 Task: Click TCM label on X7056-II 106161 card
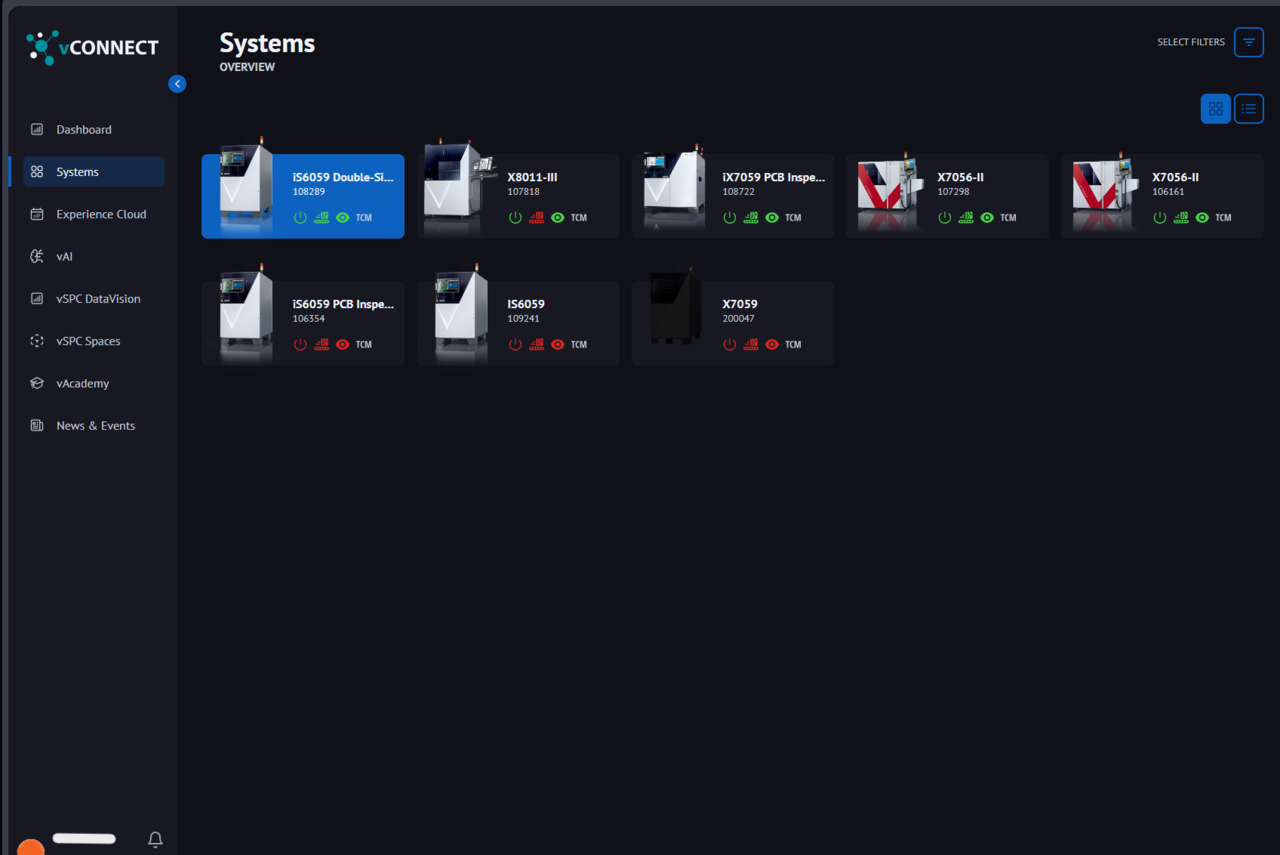pyautogui.click(x=1223, y=218)
